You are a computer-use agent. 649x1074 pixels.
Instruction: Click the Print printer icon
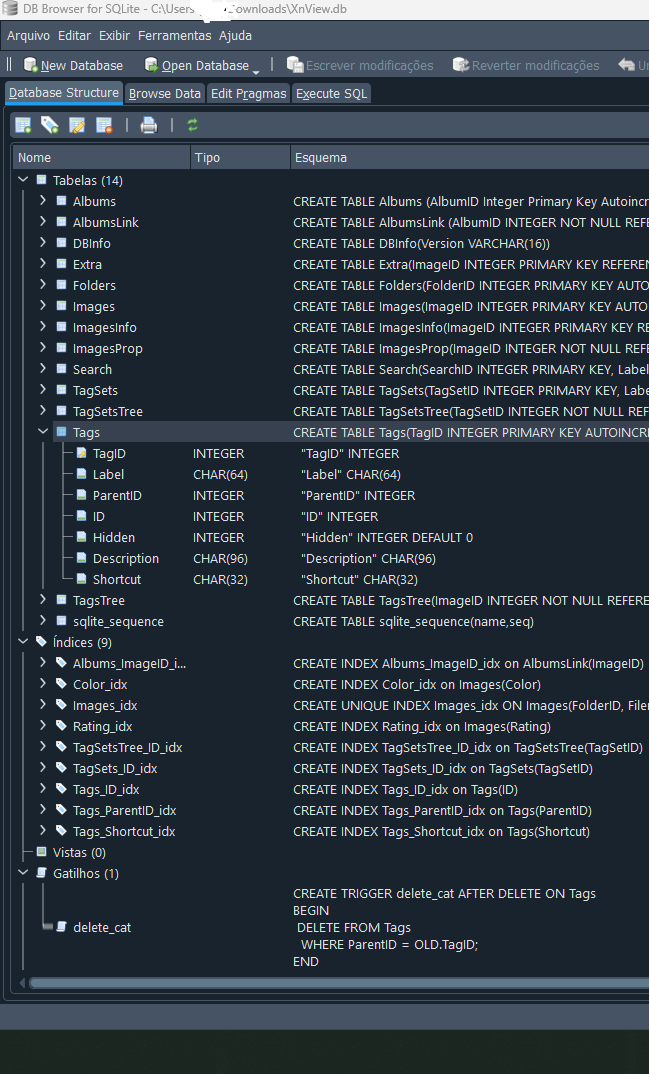149,125
